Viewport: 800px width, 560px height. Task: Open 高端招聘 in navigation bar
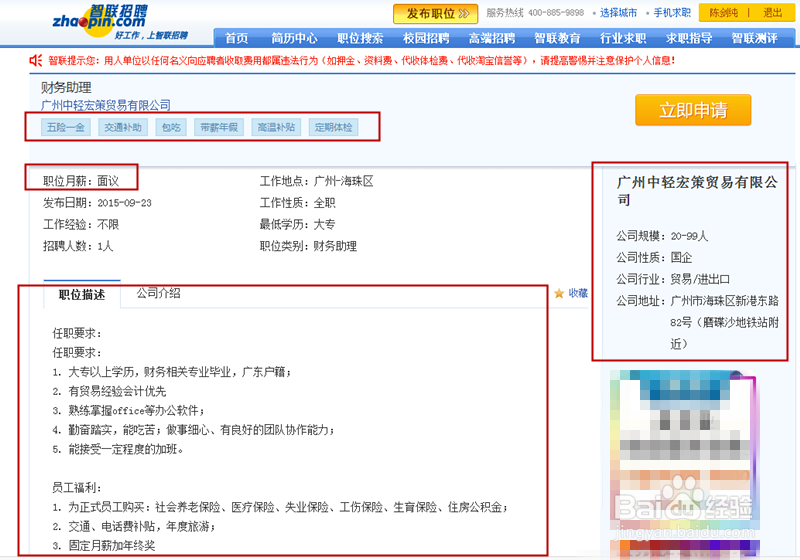click(492, 38)
